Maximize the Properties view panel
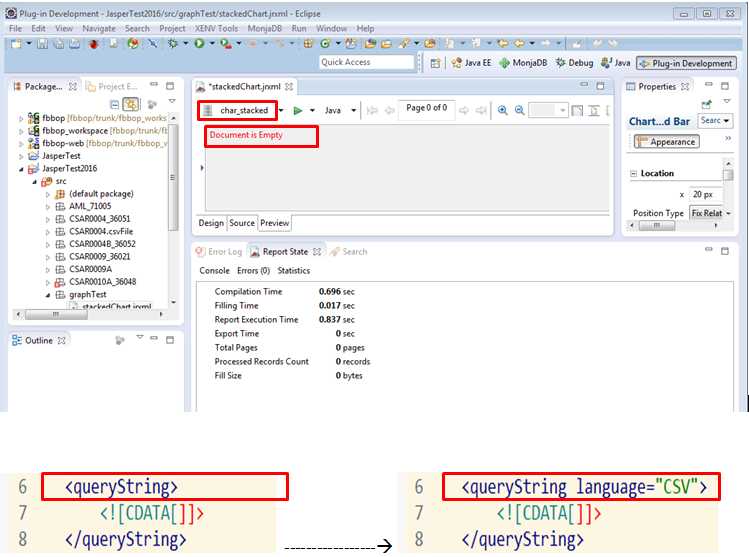Image resolution: width=749 pixels, height=557 pixels. click(725, 86)
